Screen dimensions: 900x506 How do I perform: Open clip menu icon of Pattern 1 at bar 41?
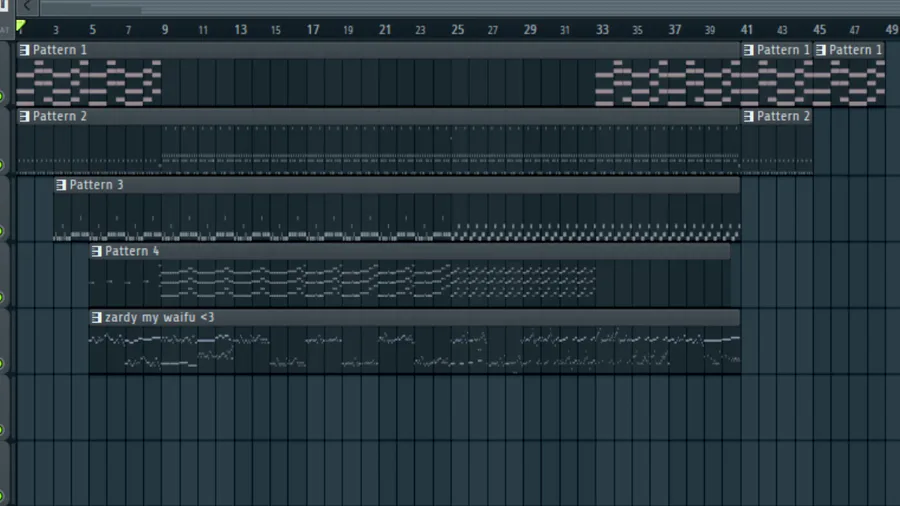pos(748,50)
